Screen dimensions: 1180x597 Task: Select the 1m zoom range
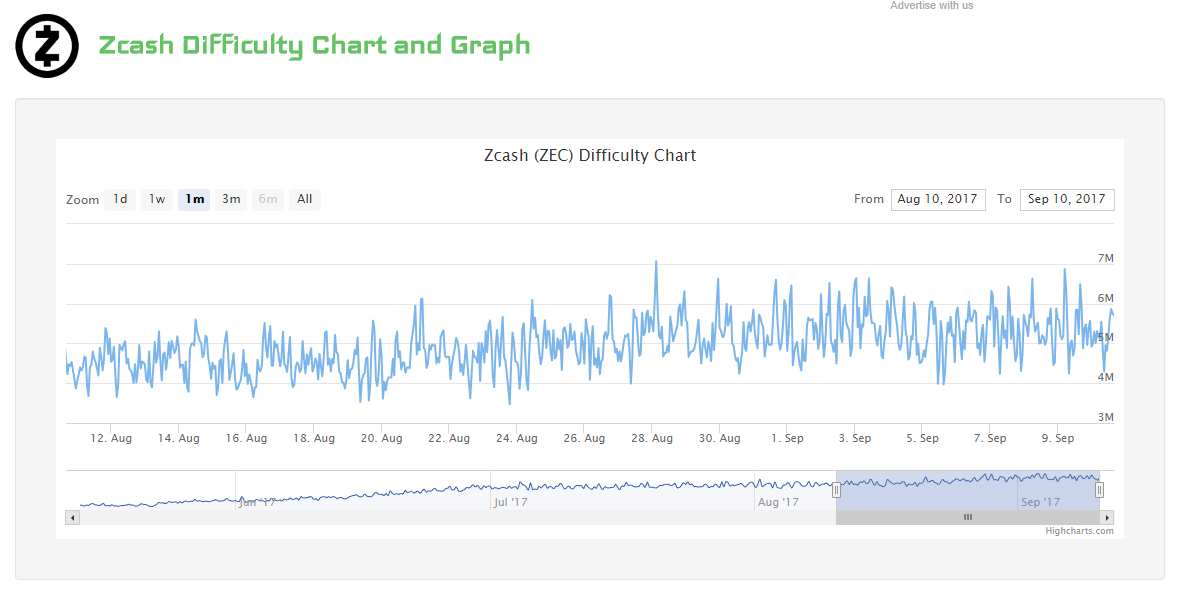click(194, 200)
